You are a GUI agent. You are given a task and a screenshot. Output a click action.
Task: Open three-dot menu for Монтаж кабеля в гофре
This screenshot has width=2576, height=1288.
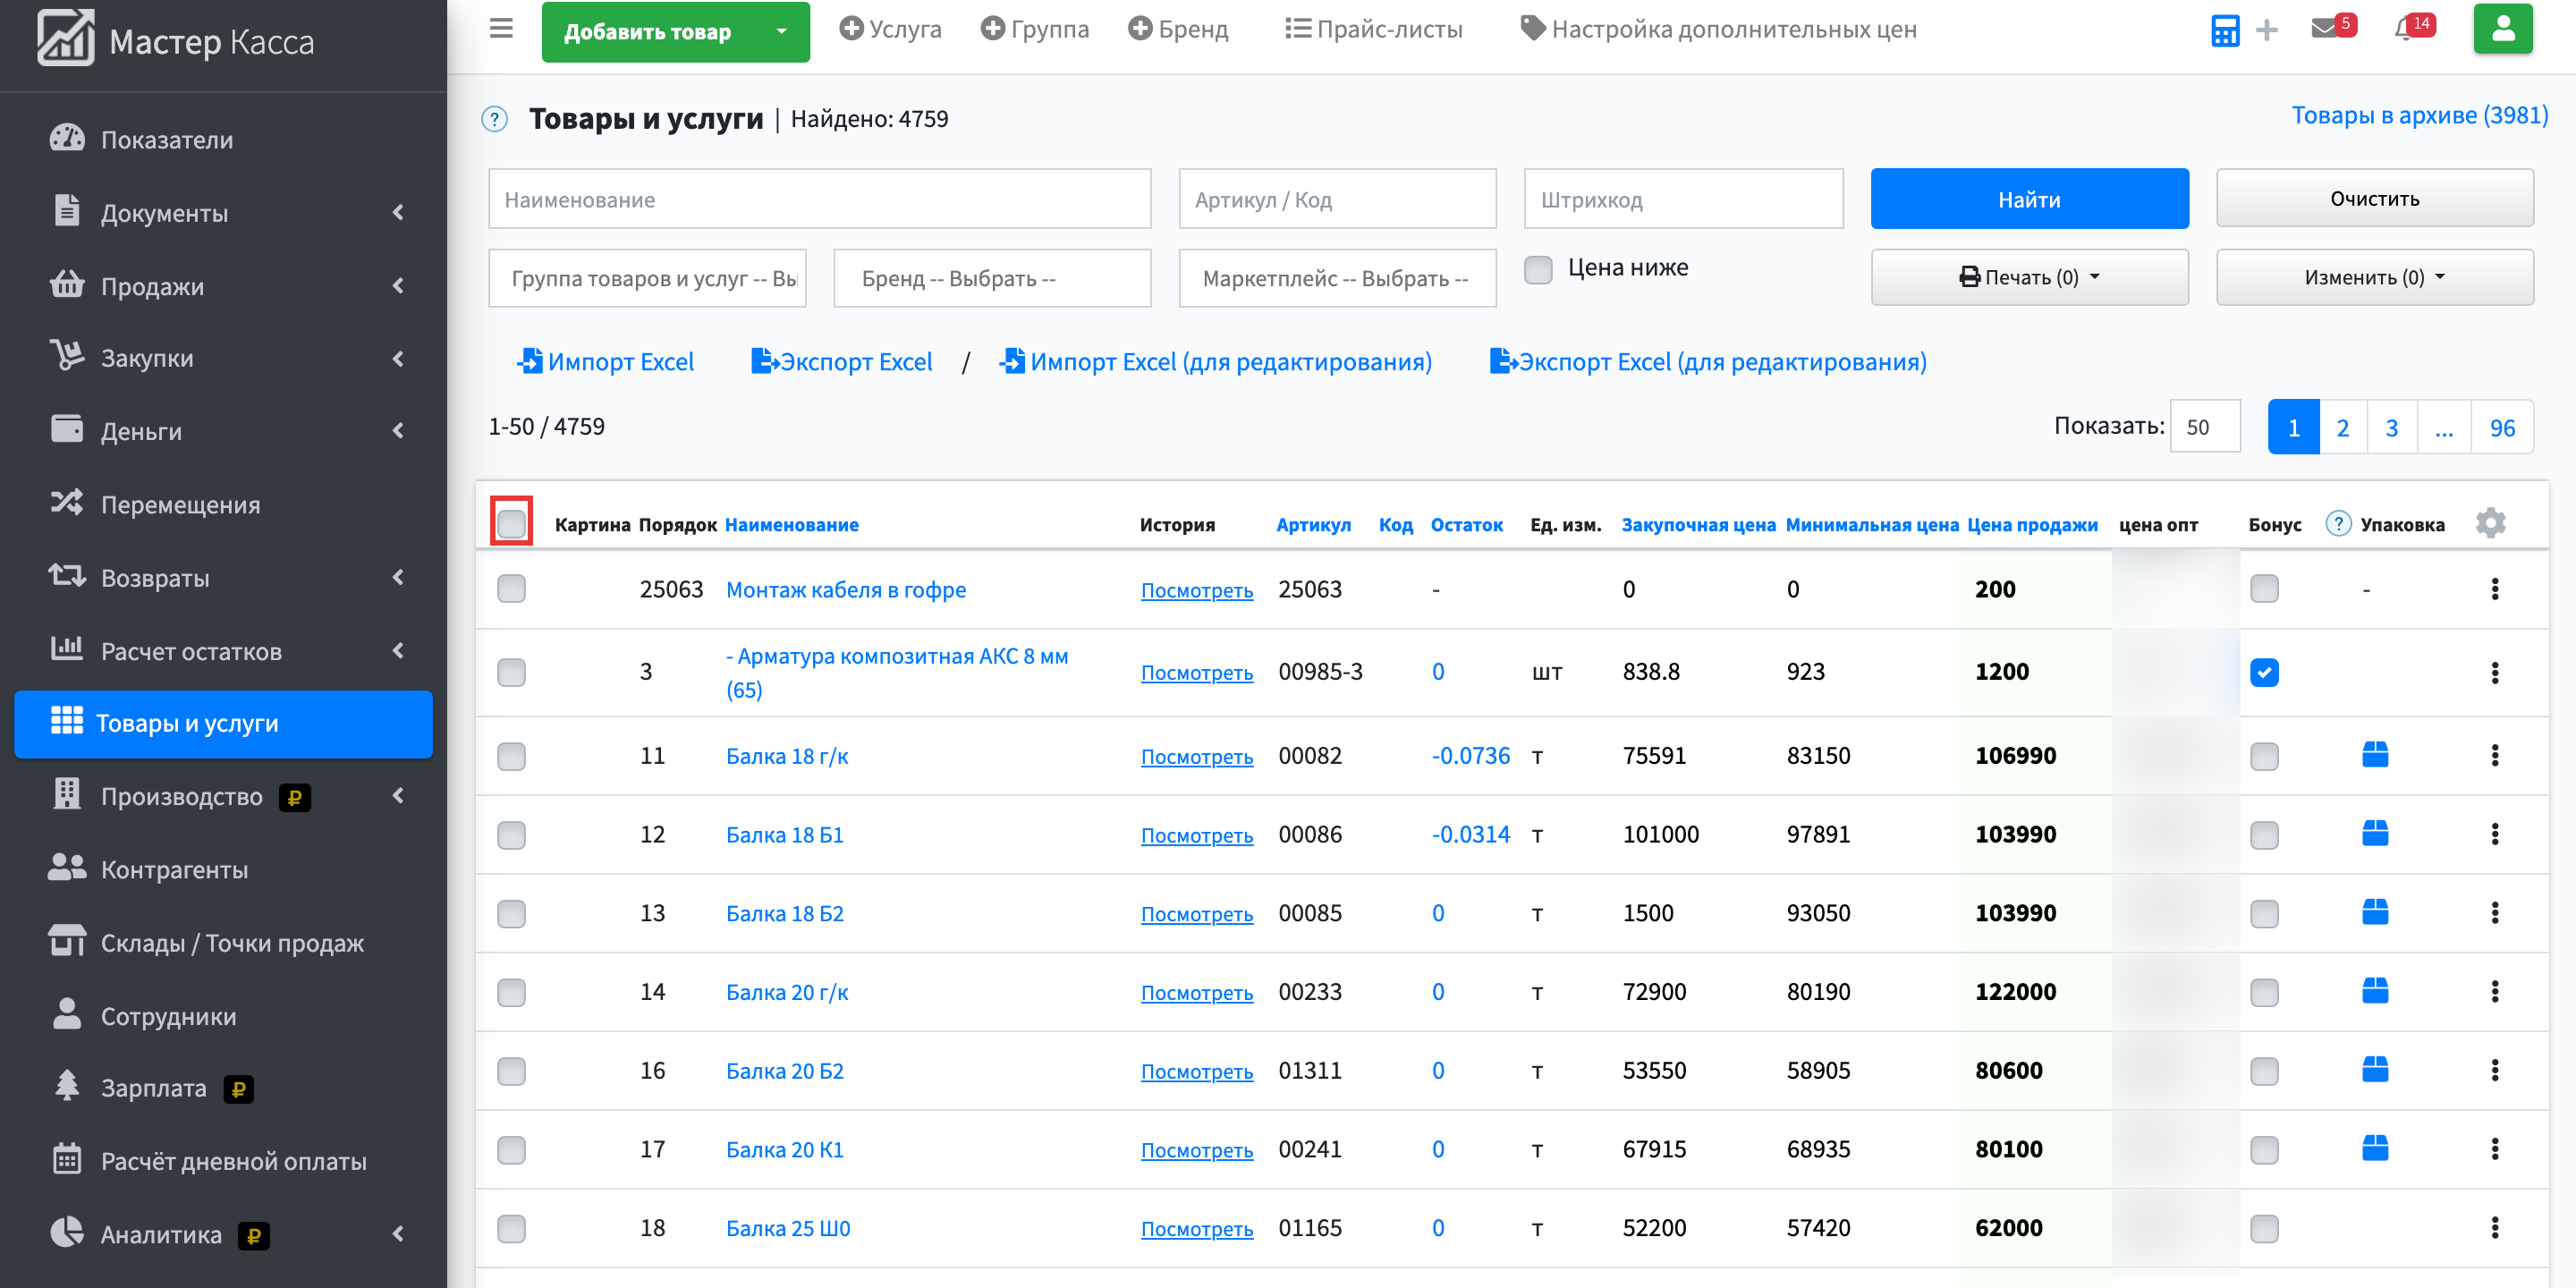[x=2494, y=589]
